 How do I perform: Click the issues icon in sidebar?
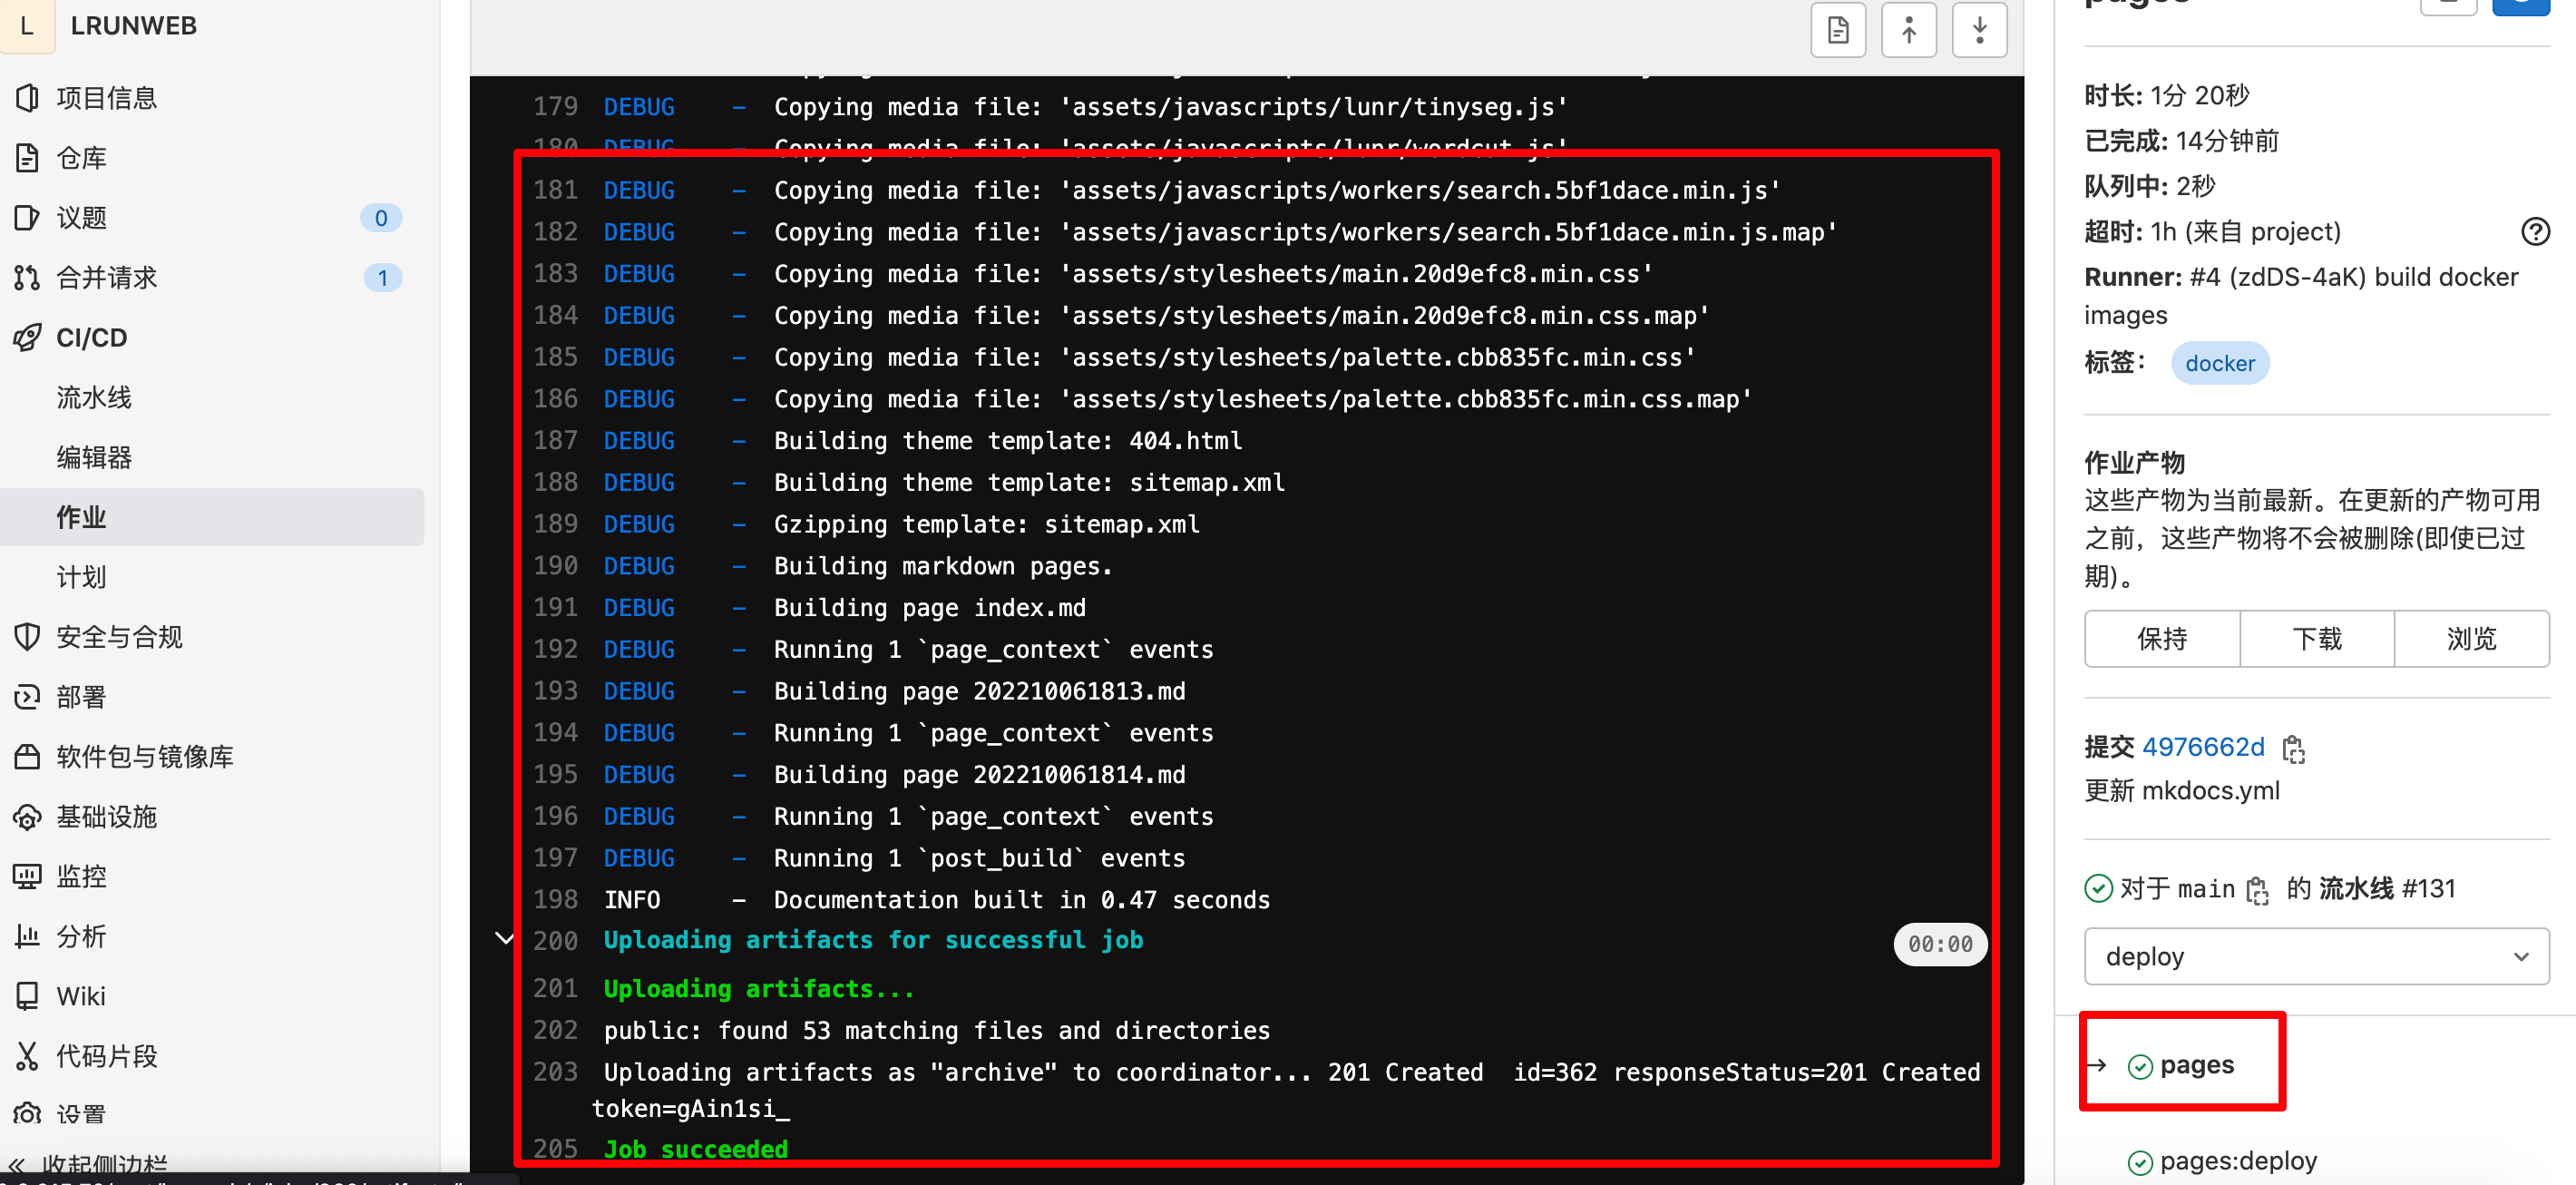[27, 218]
